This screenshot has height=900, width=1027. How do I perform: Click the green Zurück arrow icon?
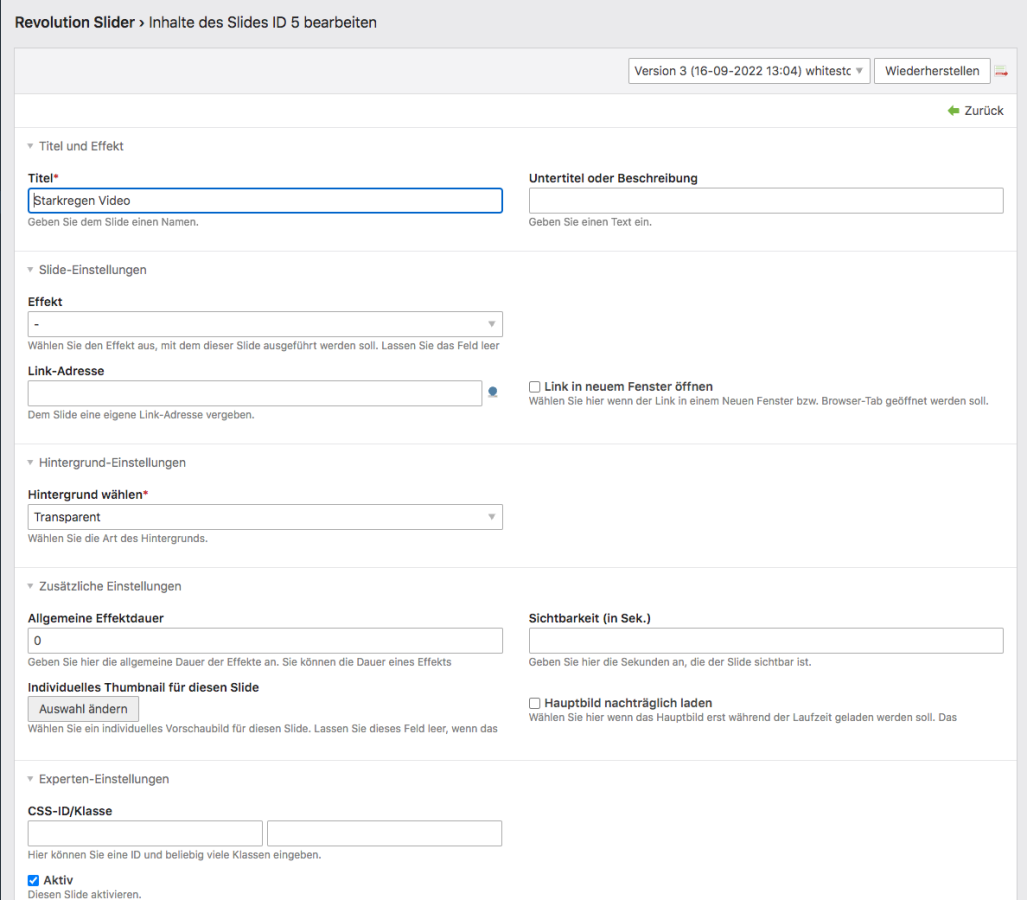pos(953,111)
